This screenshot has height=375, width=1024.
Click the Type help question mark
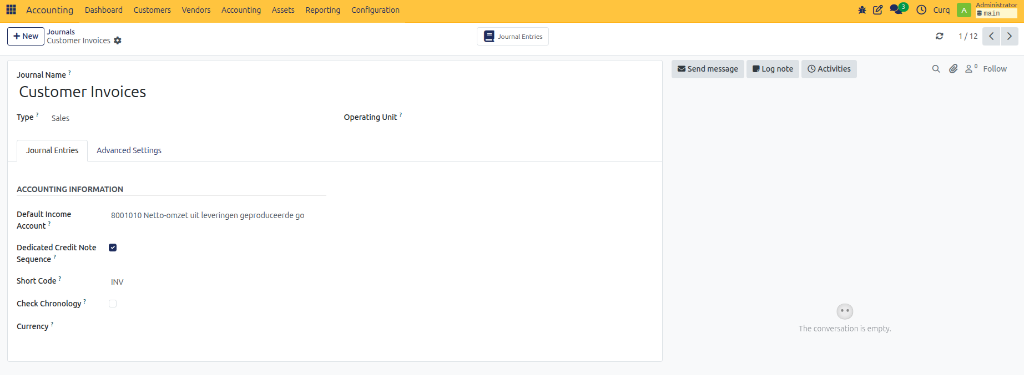click(x=37, y=115)
